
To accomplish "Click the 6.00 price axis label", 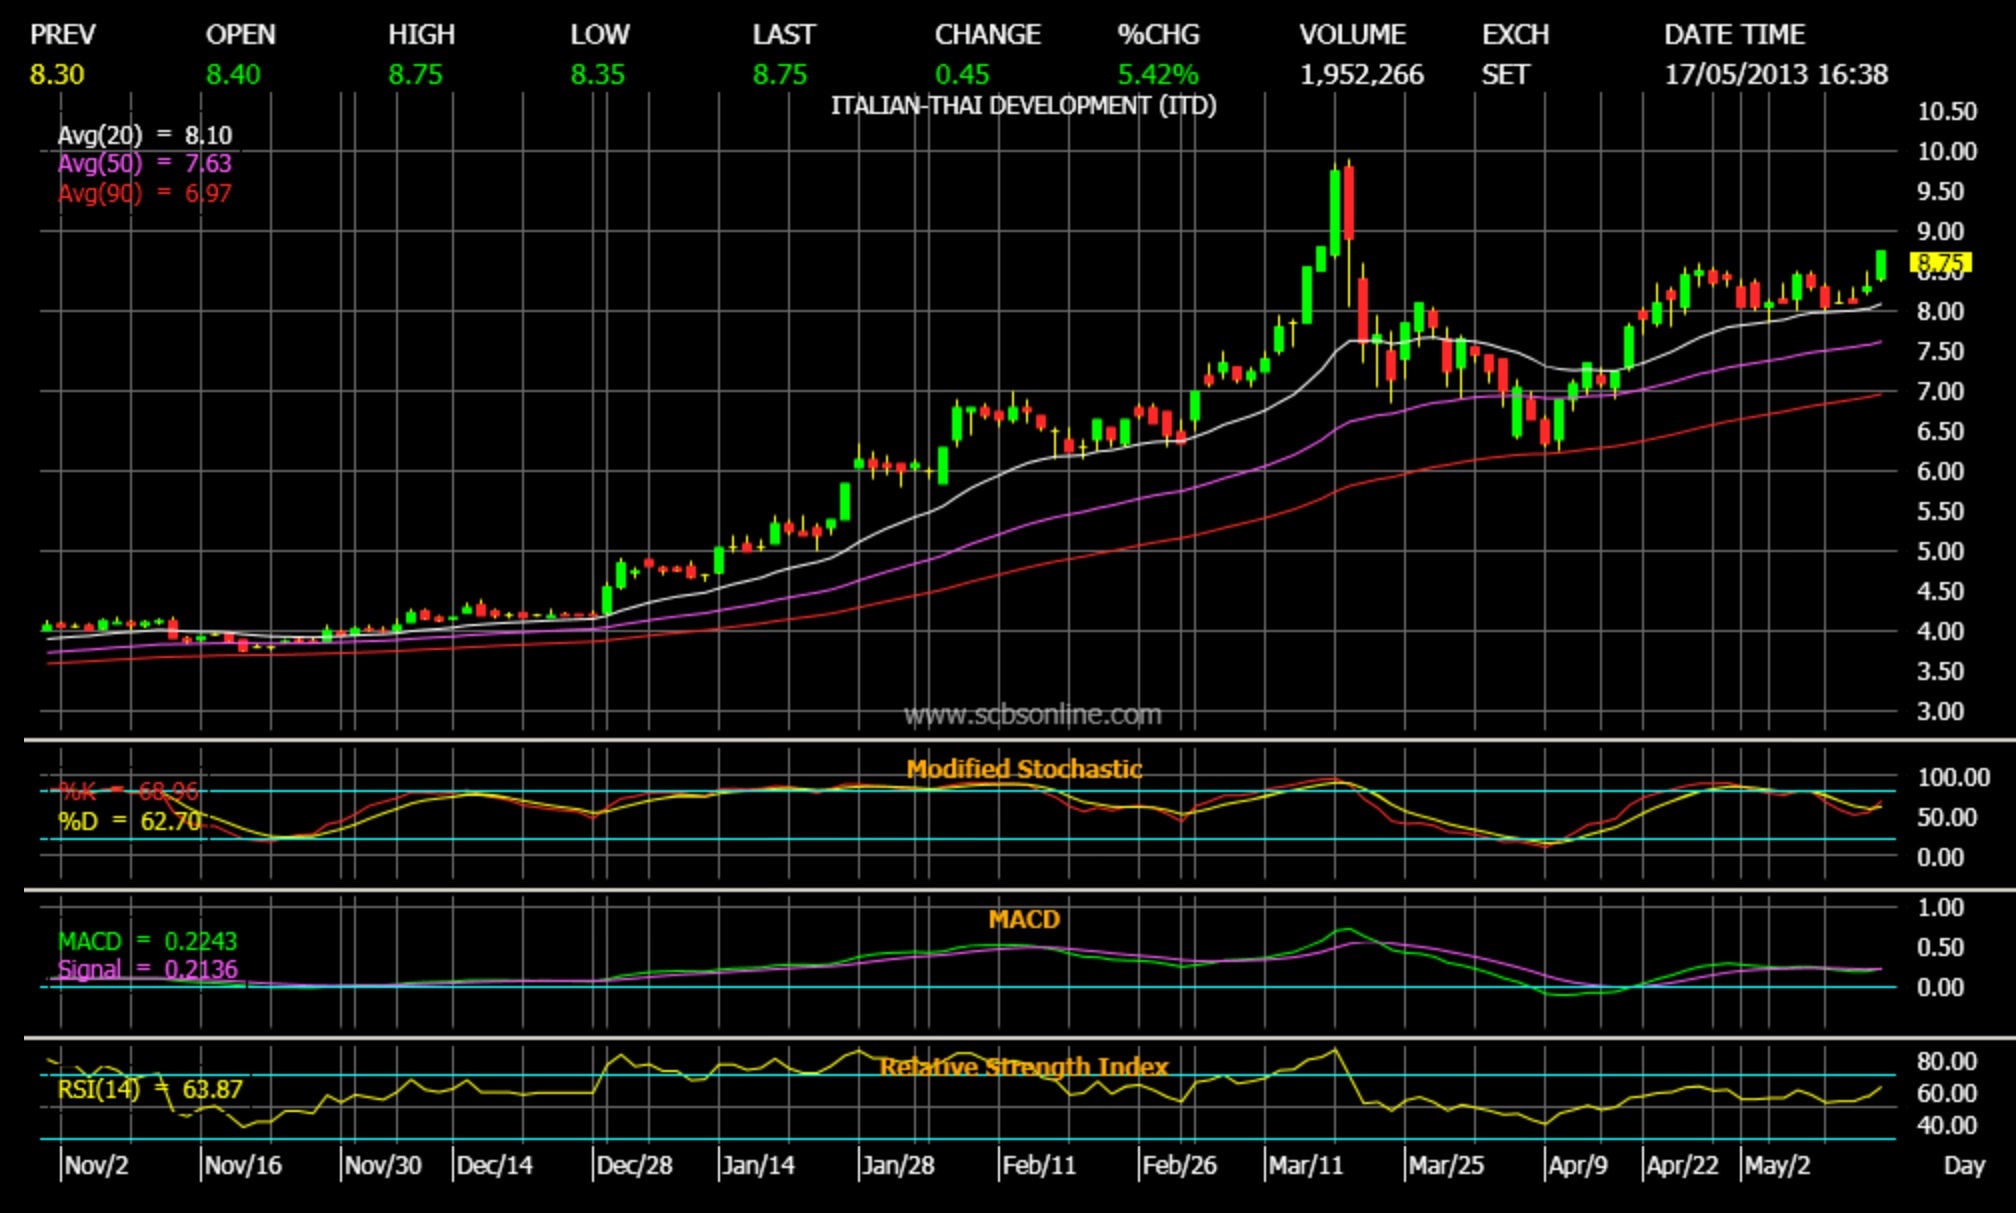I will (x=1940, y=471).
